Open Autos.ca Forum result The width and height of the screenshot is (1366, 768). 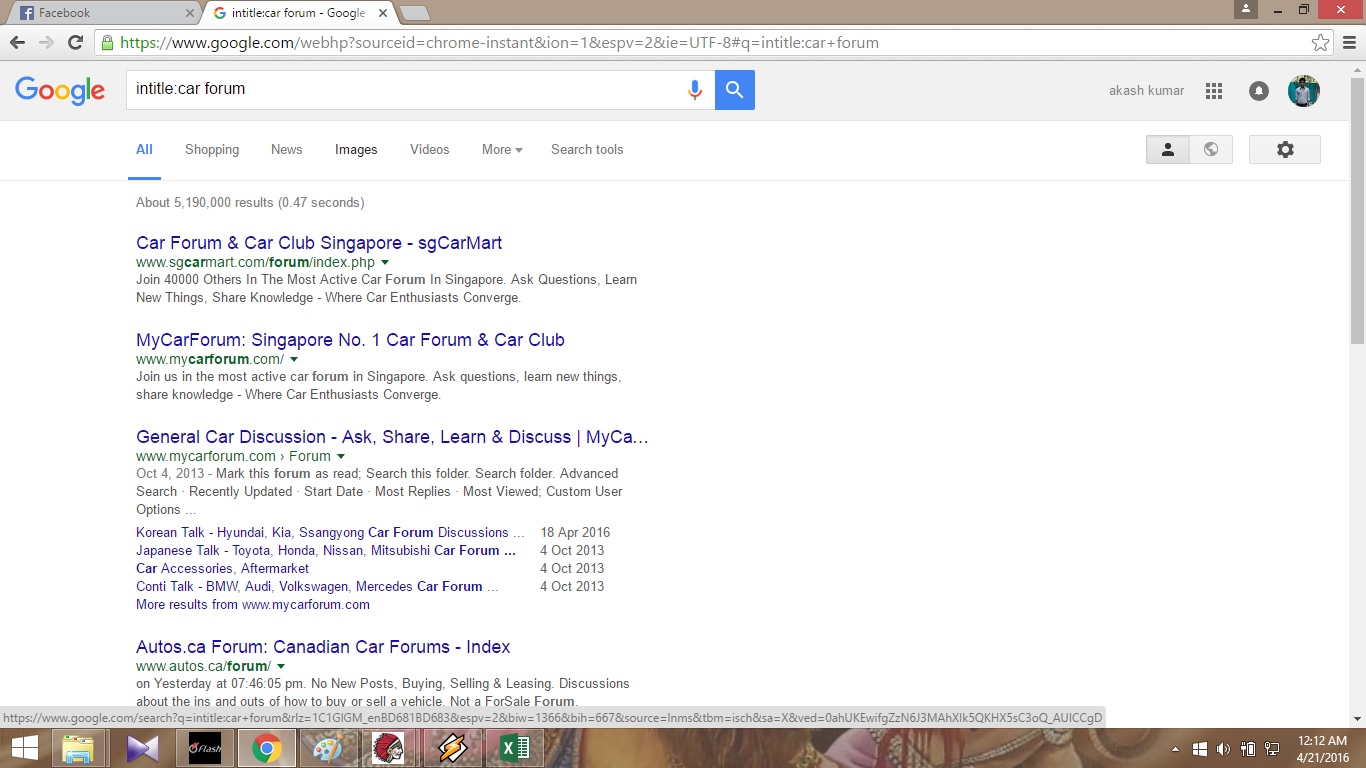(323, 647)
